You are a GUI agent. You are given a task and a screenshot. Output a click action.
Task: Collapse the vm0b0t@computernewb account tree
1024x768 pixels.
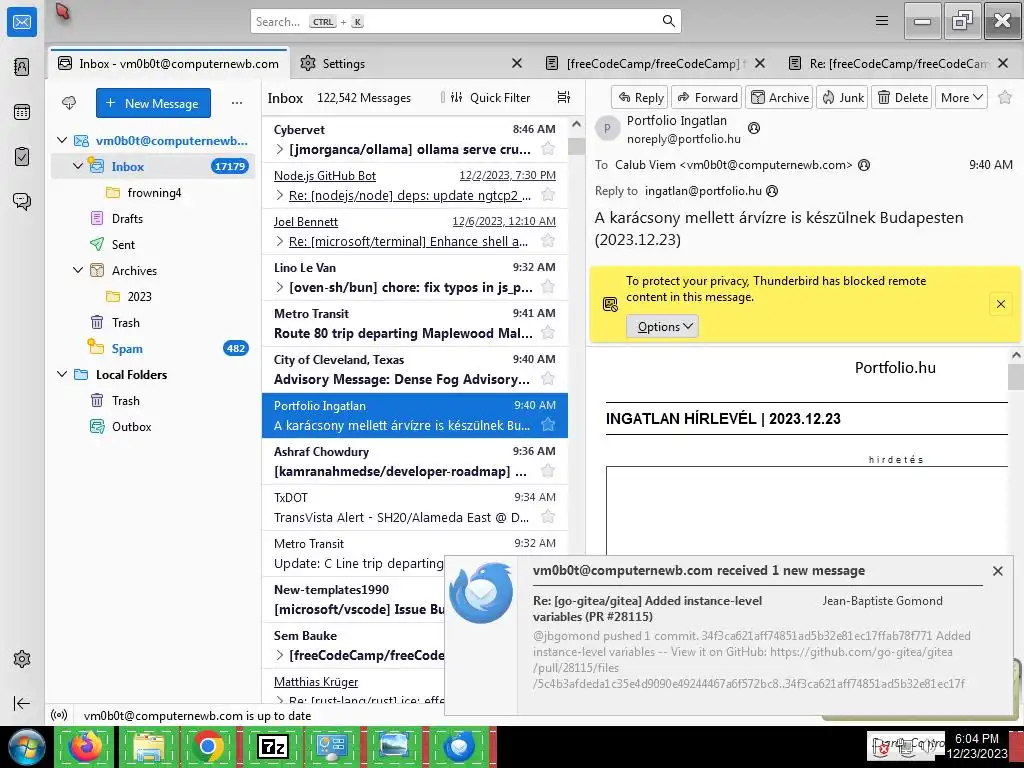(x=62, y=140)
